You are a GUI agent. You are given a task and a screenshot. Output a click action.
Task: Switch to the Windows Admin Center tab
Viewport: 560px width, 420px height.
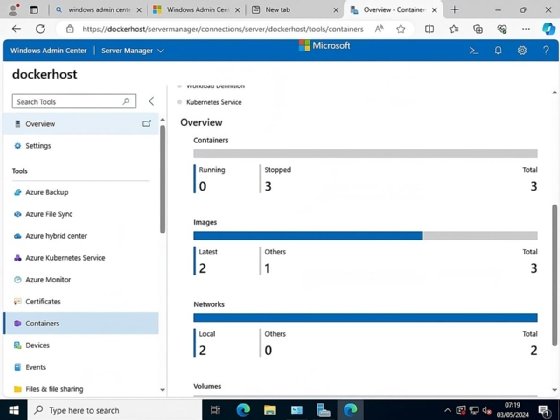coord(197,10)
